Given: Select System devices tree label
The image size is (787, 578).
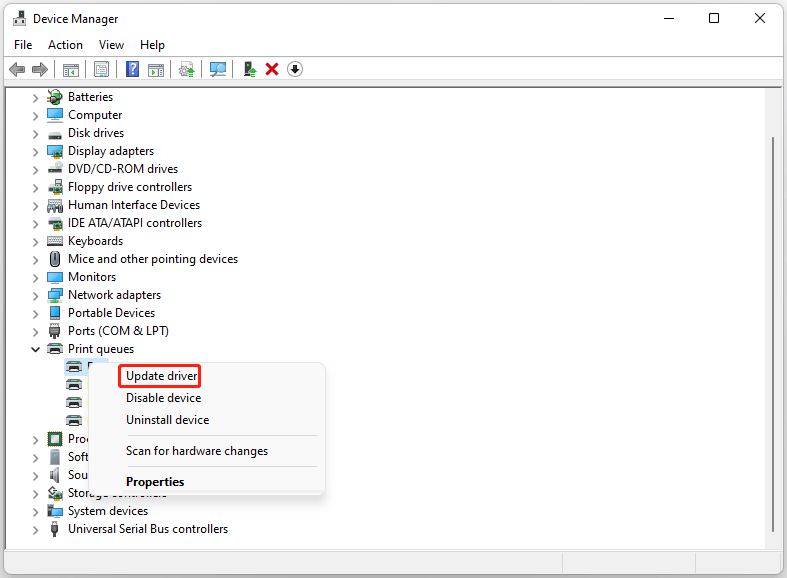Looking at the screenshot, I should pos(108,511).
